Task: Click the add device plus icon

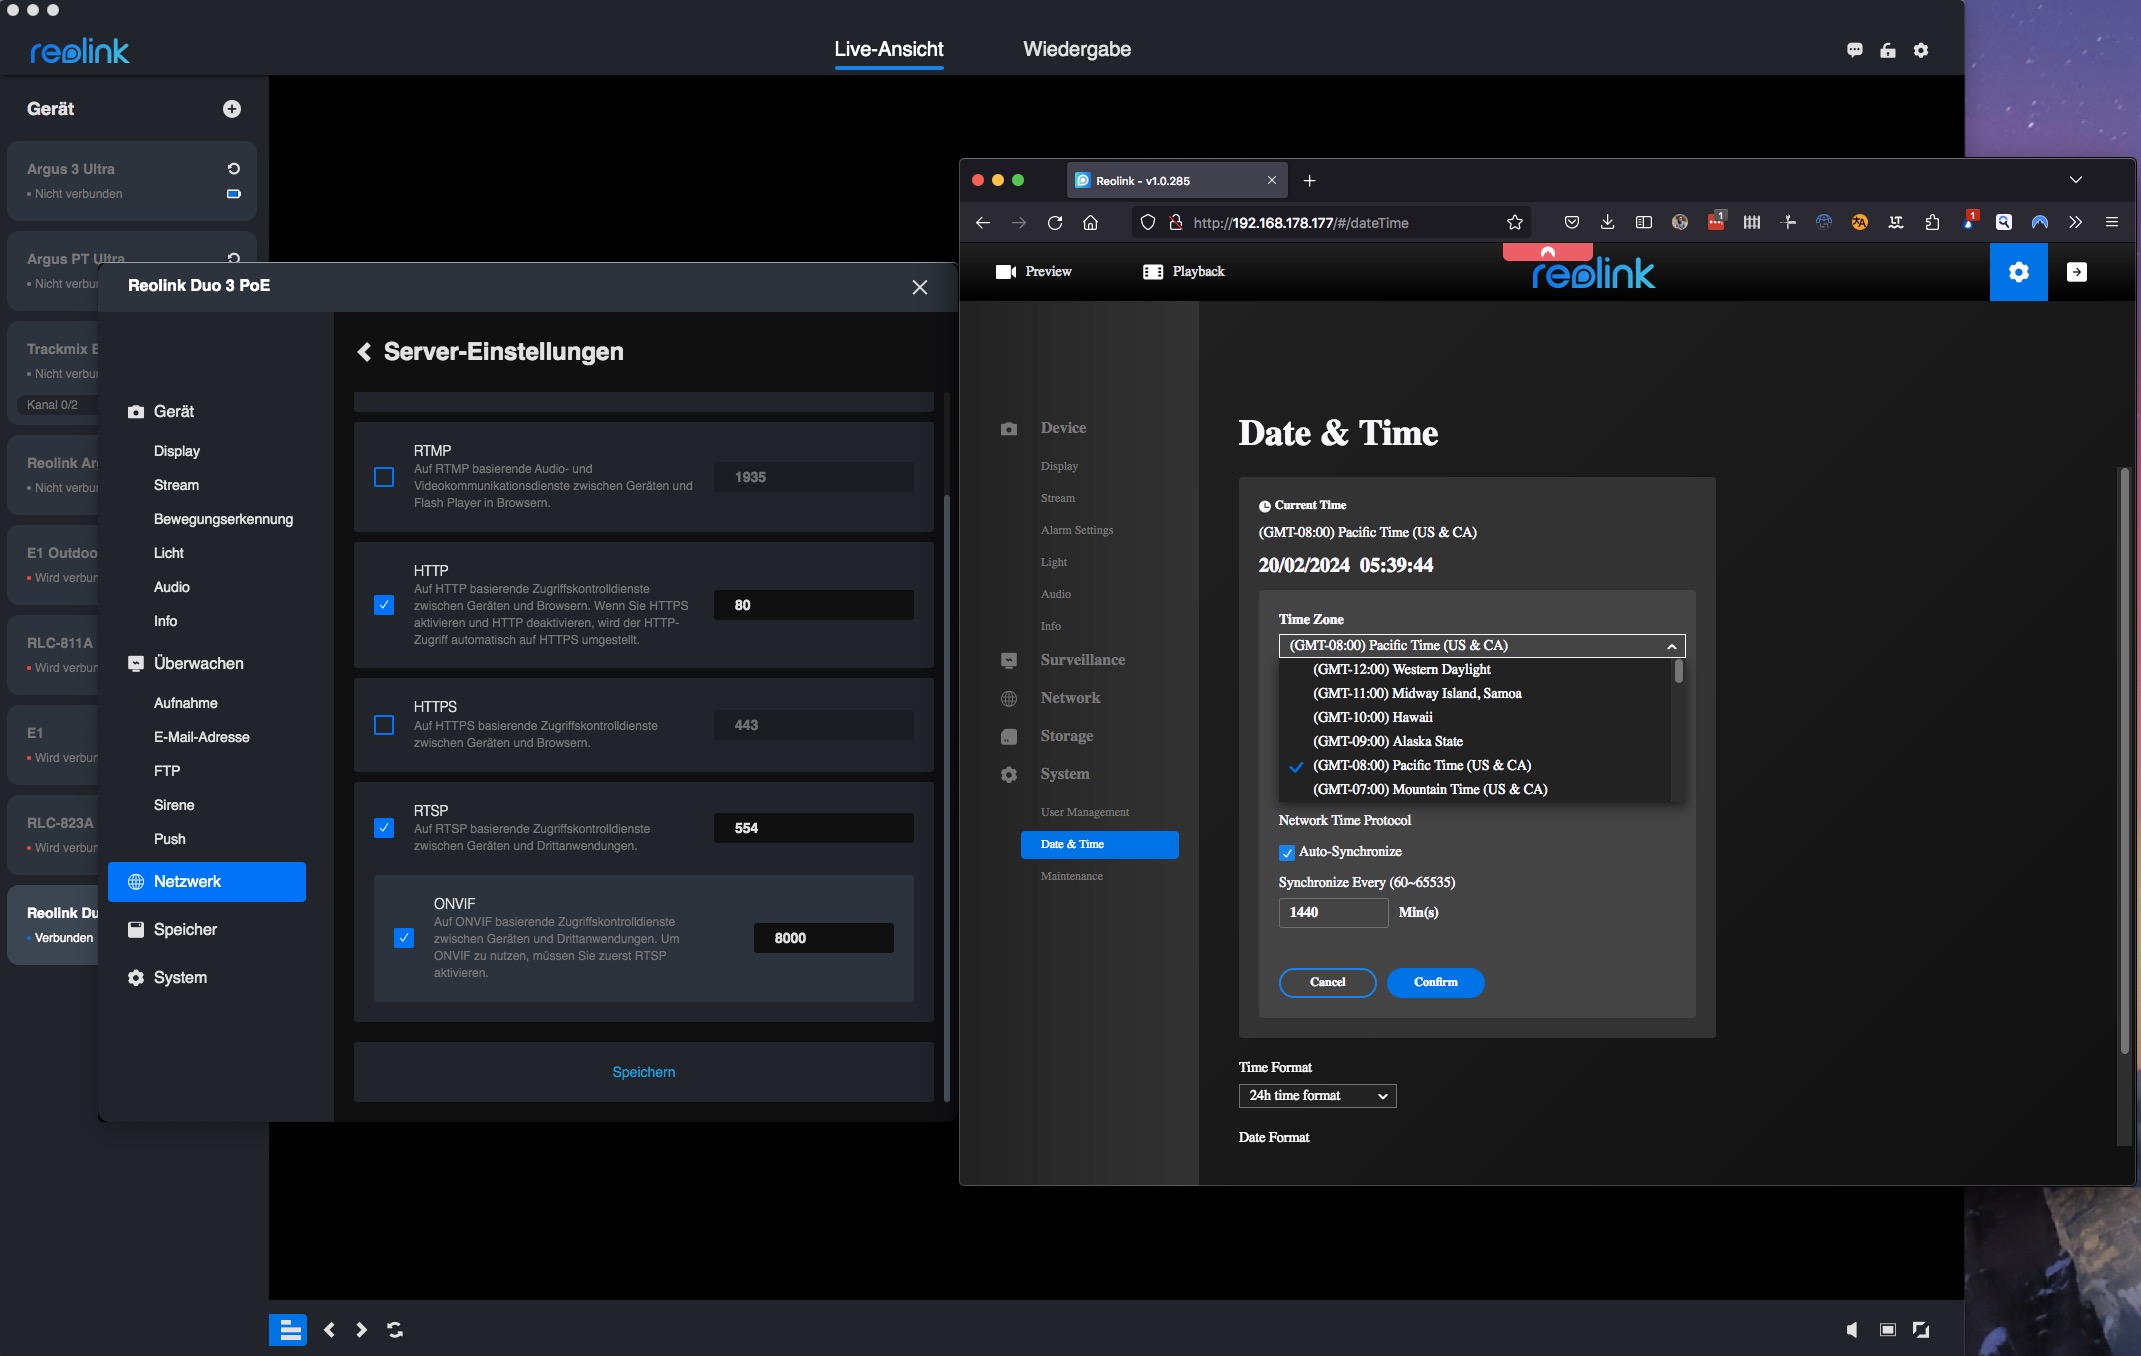Action: [231, 109]
